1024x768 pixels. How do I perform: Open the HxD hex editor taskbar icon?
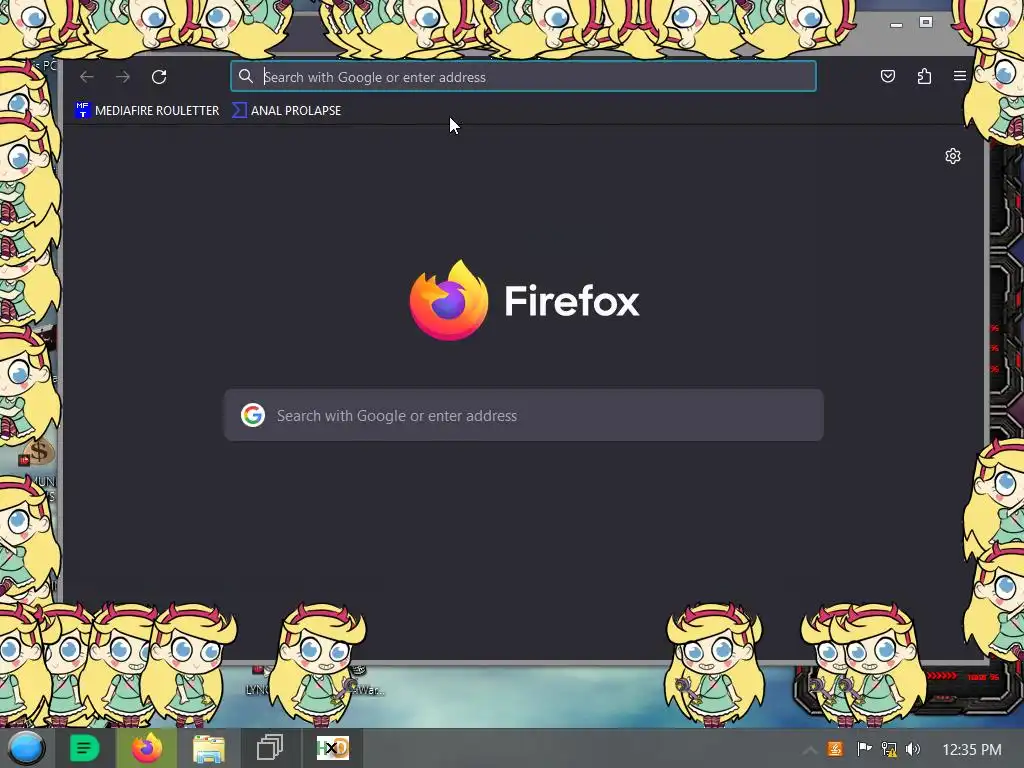click(332, 748)
